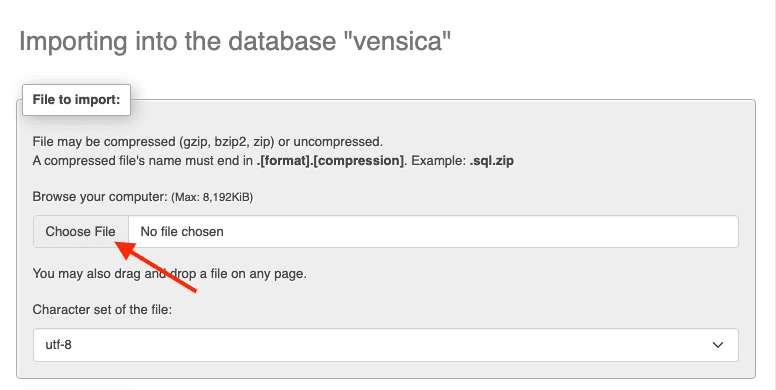Screen dimensions: 776x390
Task: Click the "Browse your computer:" label
Action: coord(100,196)
